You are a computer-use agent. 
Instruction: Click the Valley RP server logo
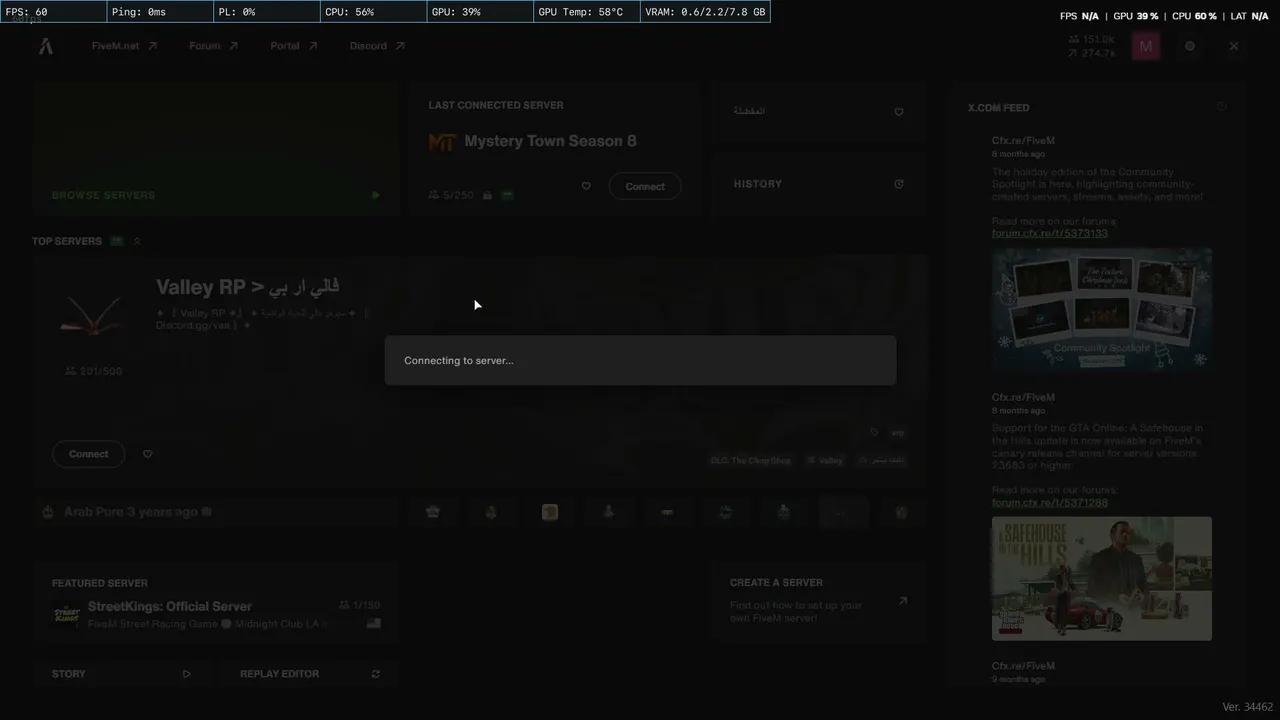(91, 314)
